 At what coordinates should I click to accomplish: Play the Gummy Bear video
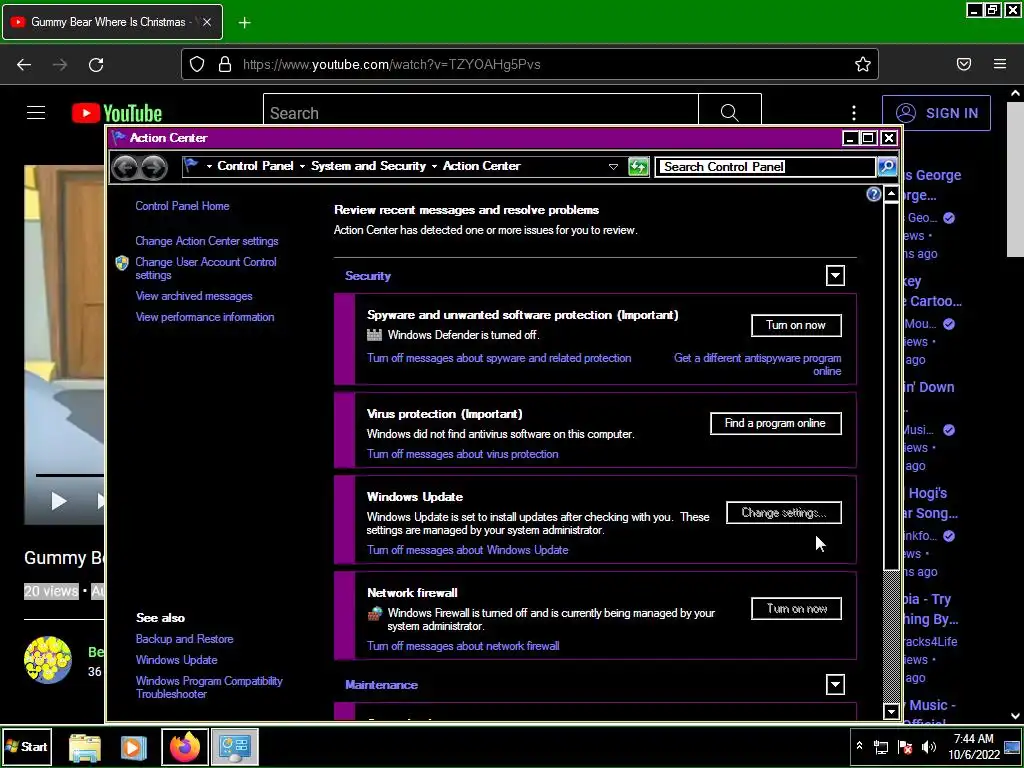pyautogui.click(x=59, y=501)
